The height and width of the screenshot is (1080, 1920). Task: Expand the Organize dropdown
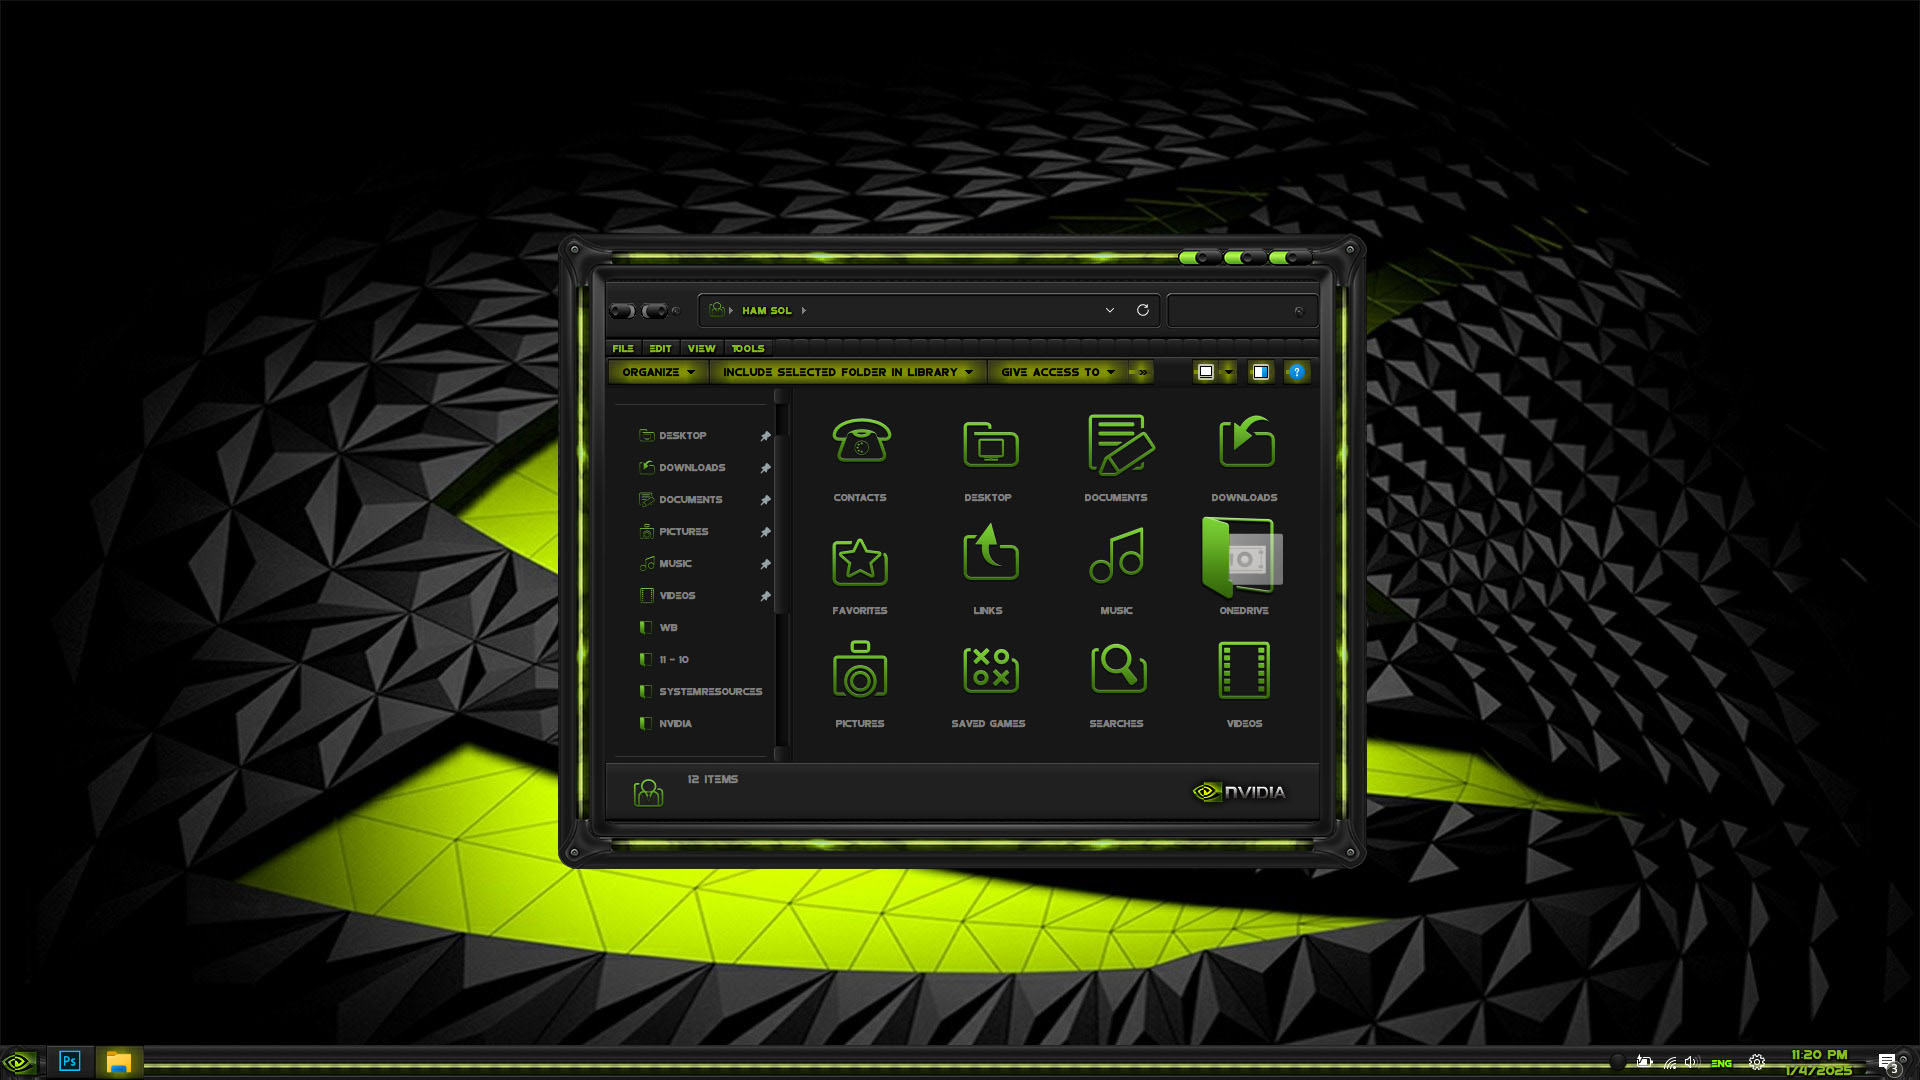pyautogui.click(x=657, y=372)
